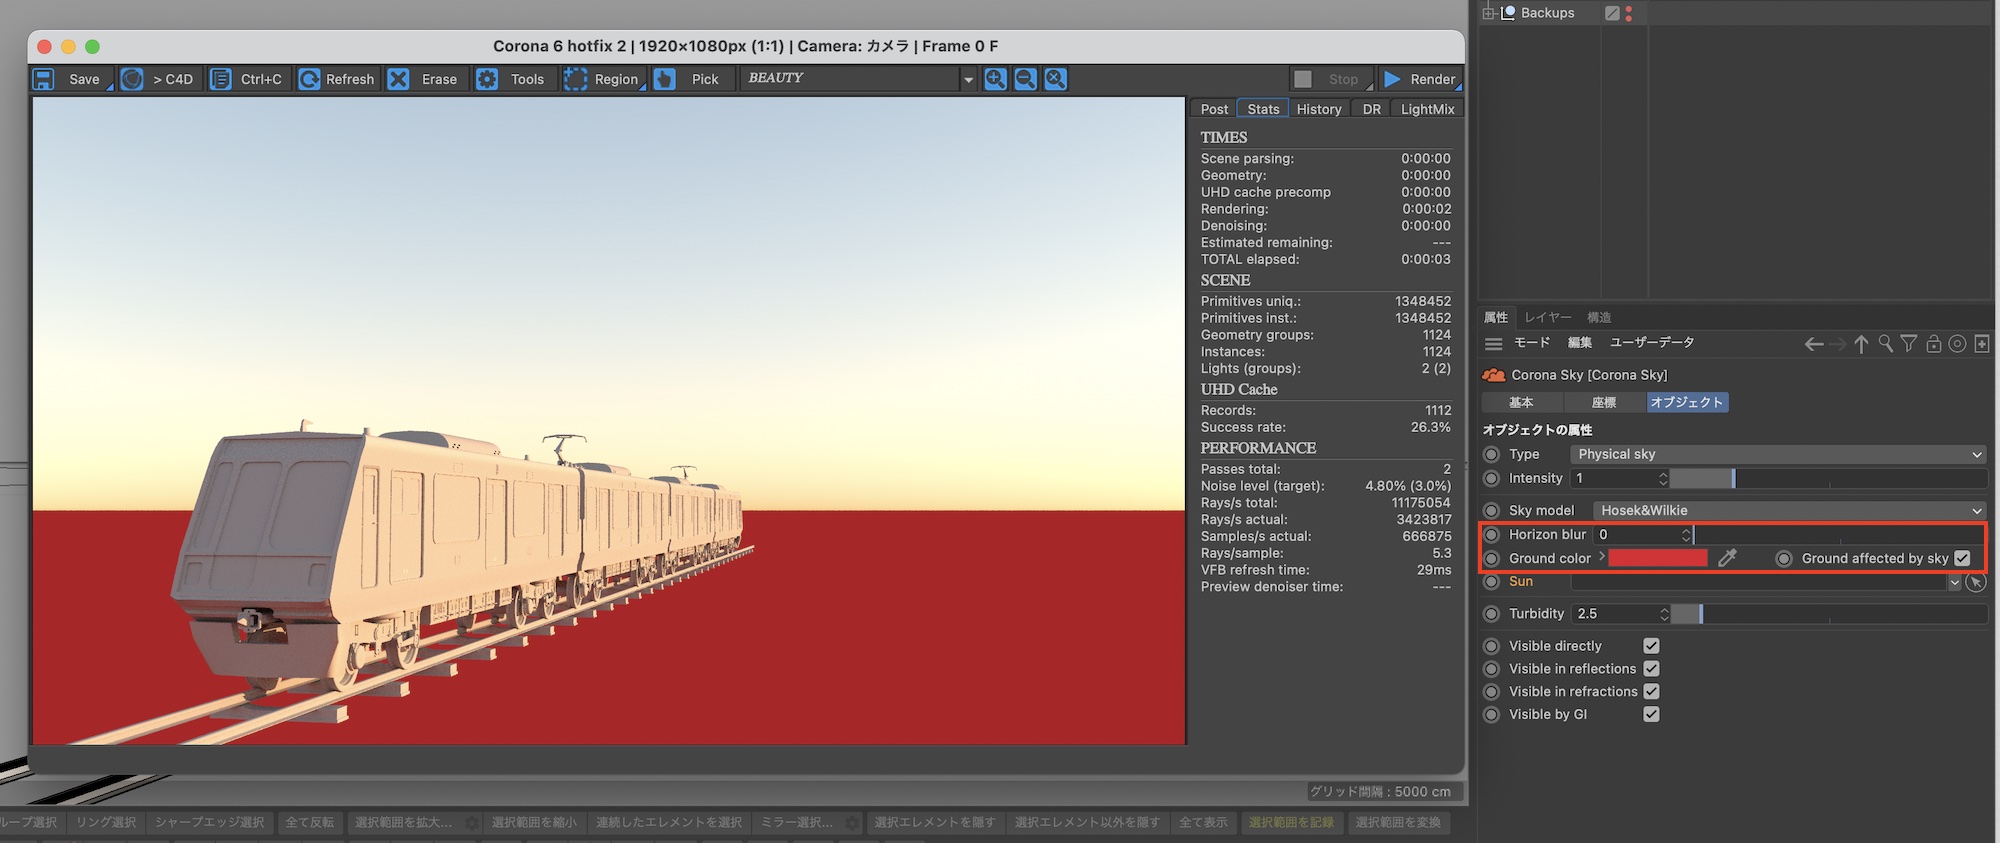Click the Region render icon
2000x843 pixels.
coord(575,79)
